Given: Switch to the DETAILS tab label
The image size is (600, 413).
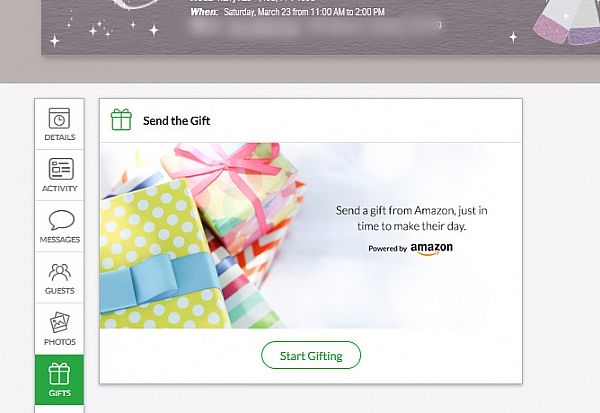Looking at the screenshot, I should tap(60, 137).
